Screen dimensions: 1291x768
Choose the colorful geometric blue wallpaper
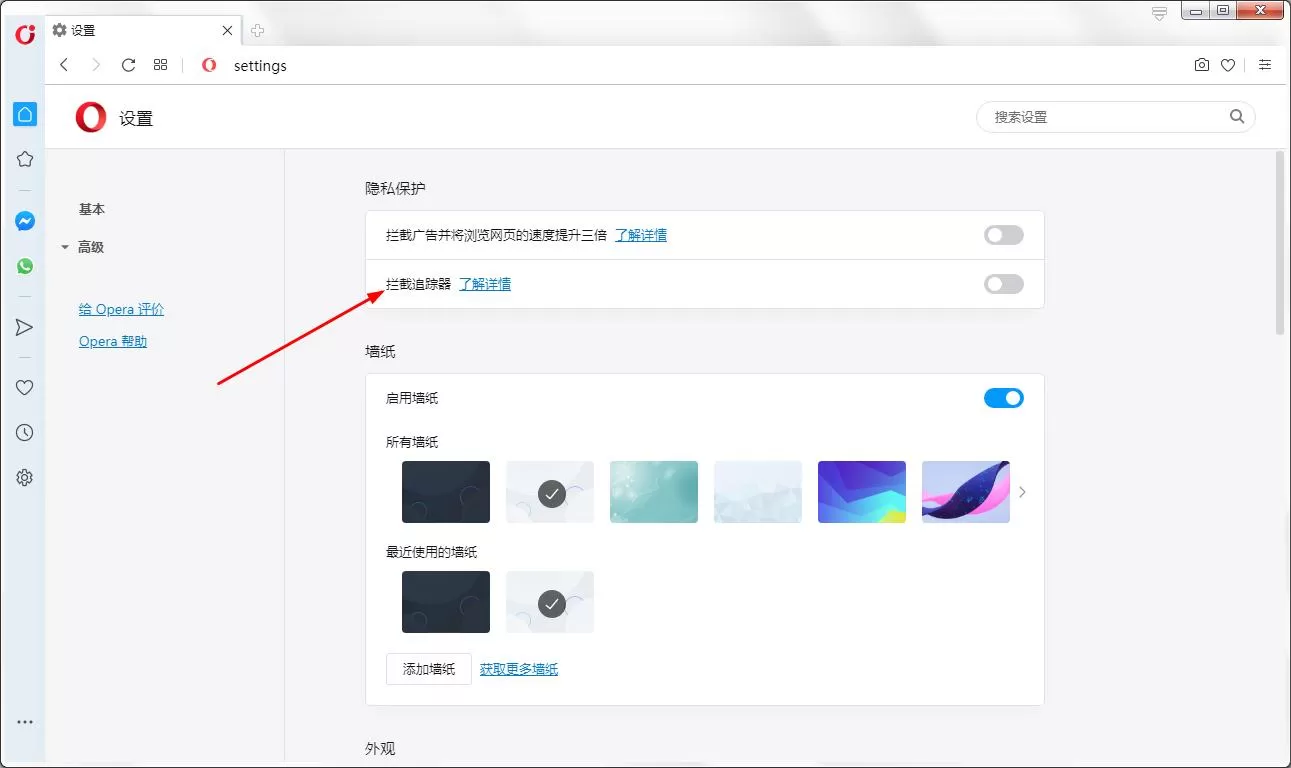862,492
